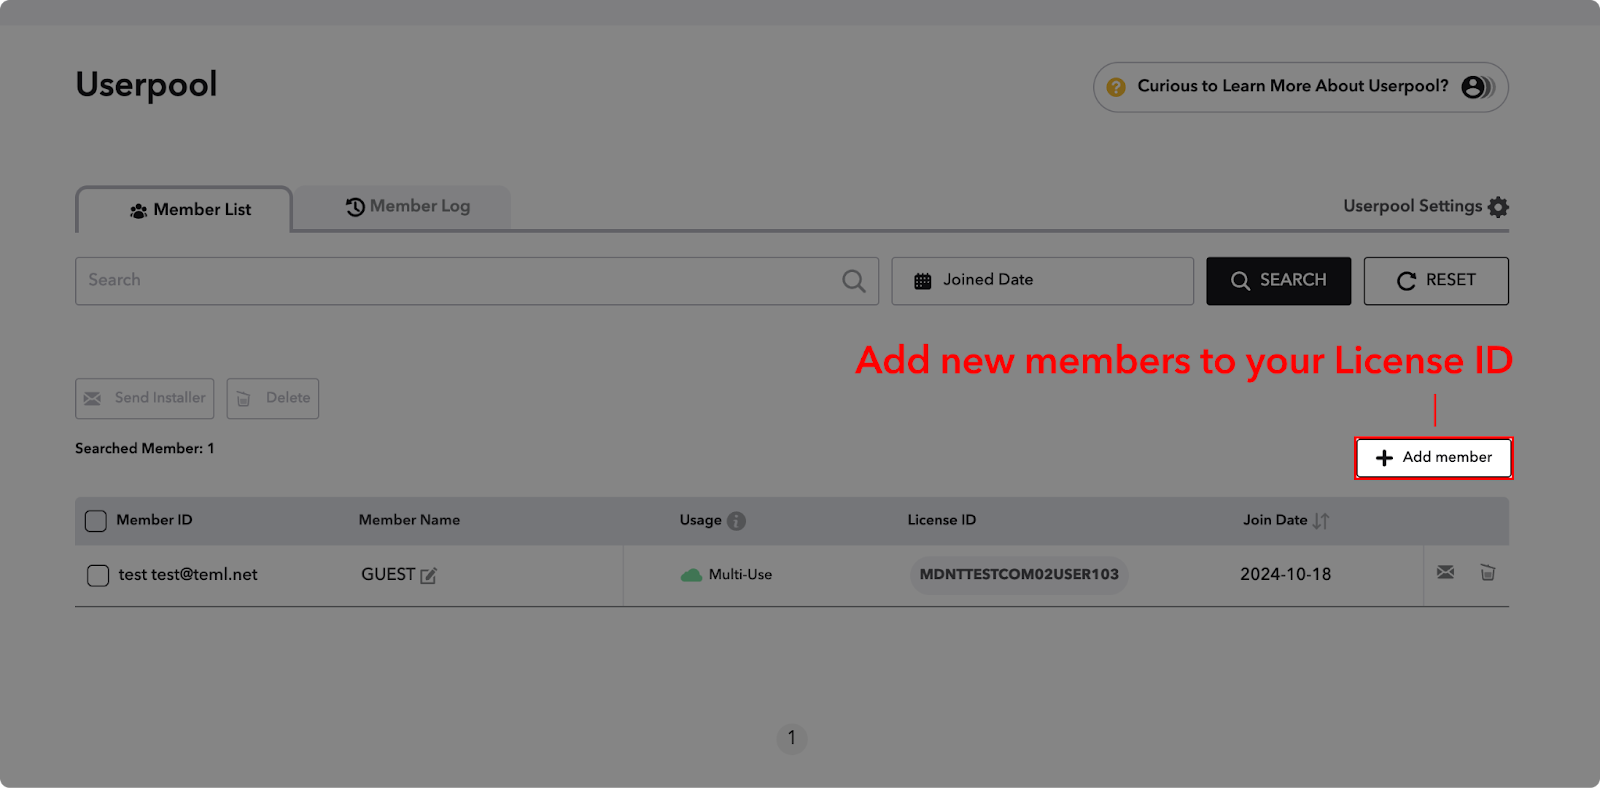The image size is (1600, 788).
Task: Click the Usage info icon
Action: pyautogui.click(x=737, y=521)
